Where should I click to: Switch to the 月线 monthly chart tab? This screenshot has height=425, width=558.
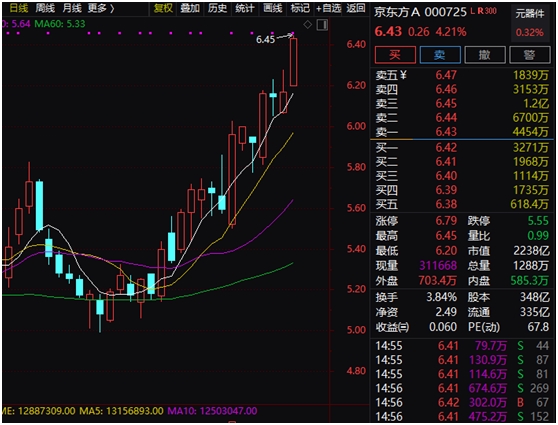pyautogui.click(x=72, y=8)
